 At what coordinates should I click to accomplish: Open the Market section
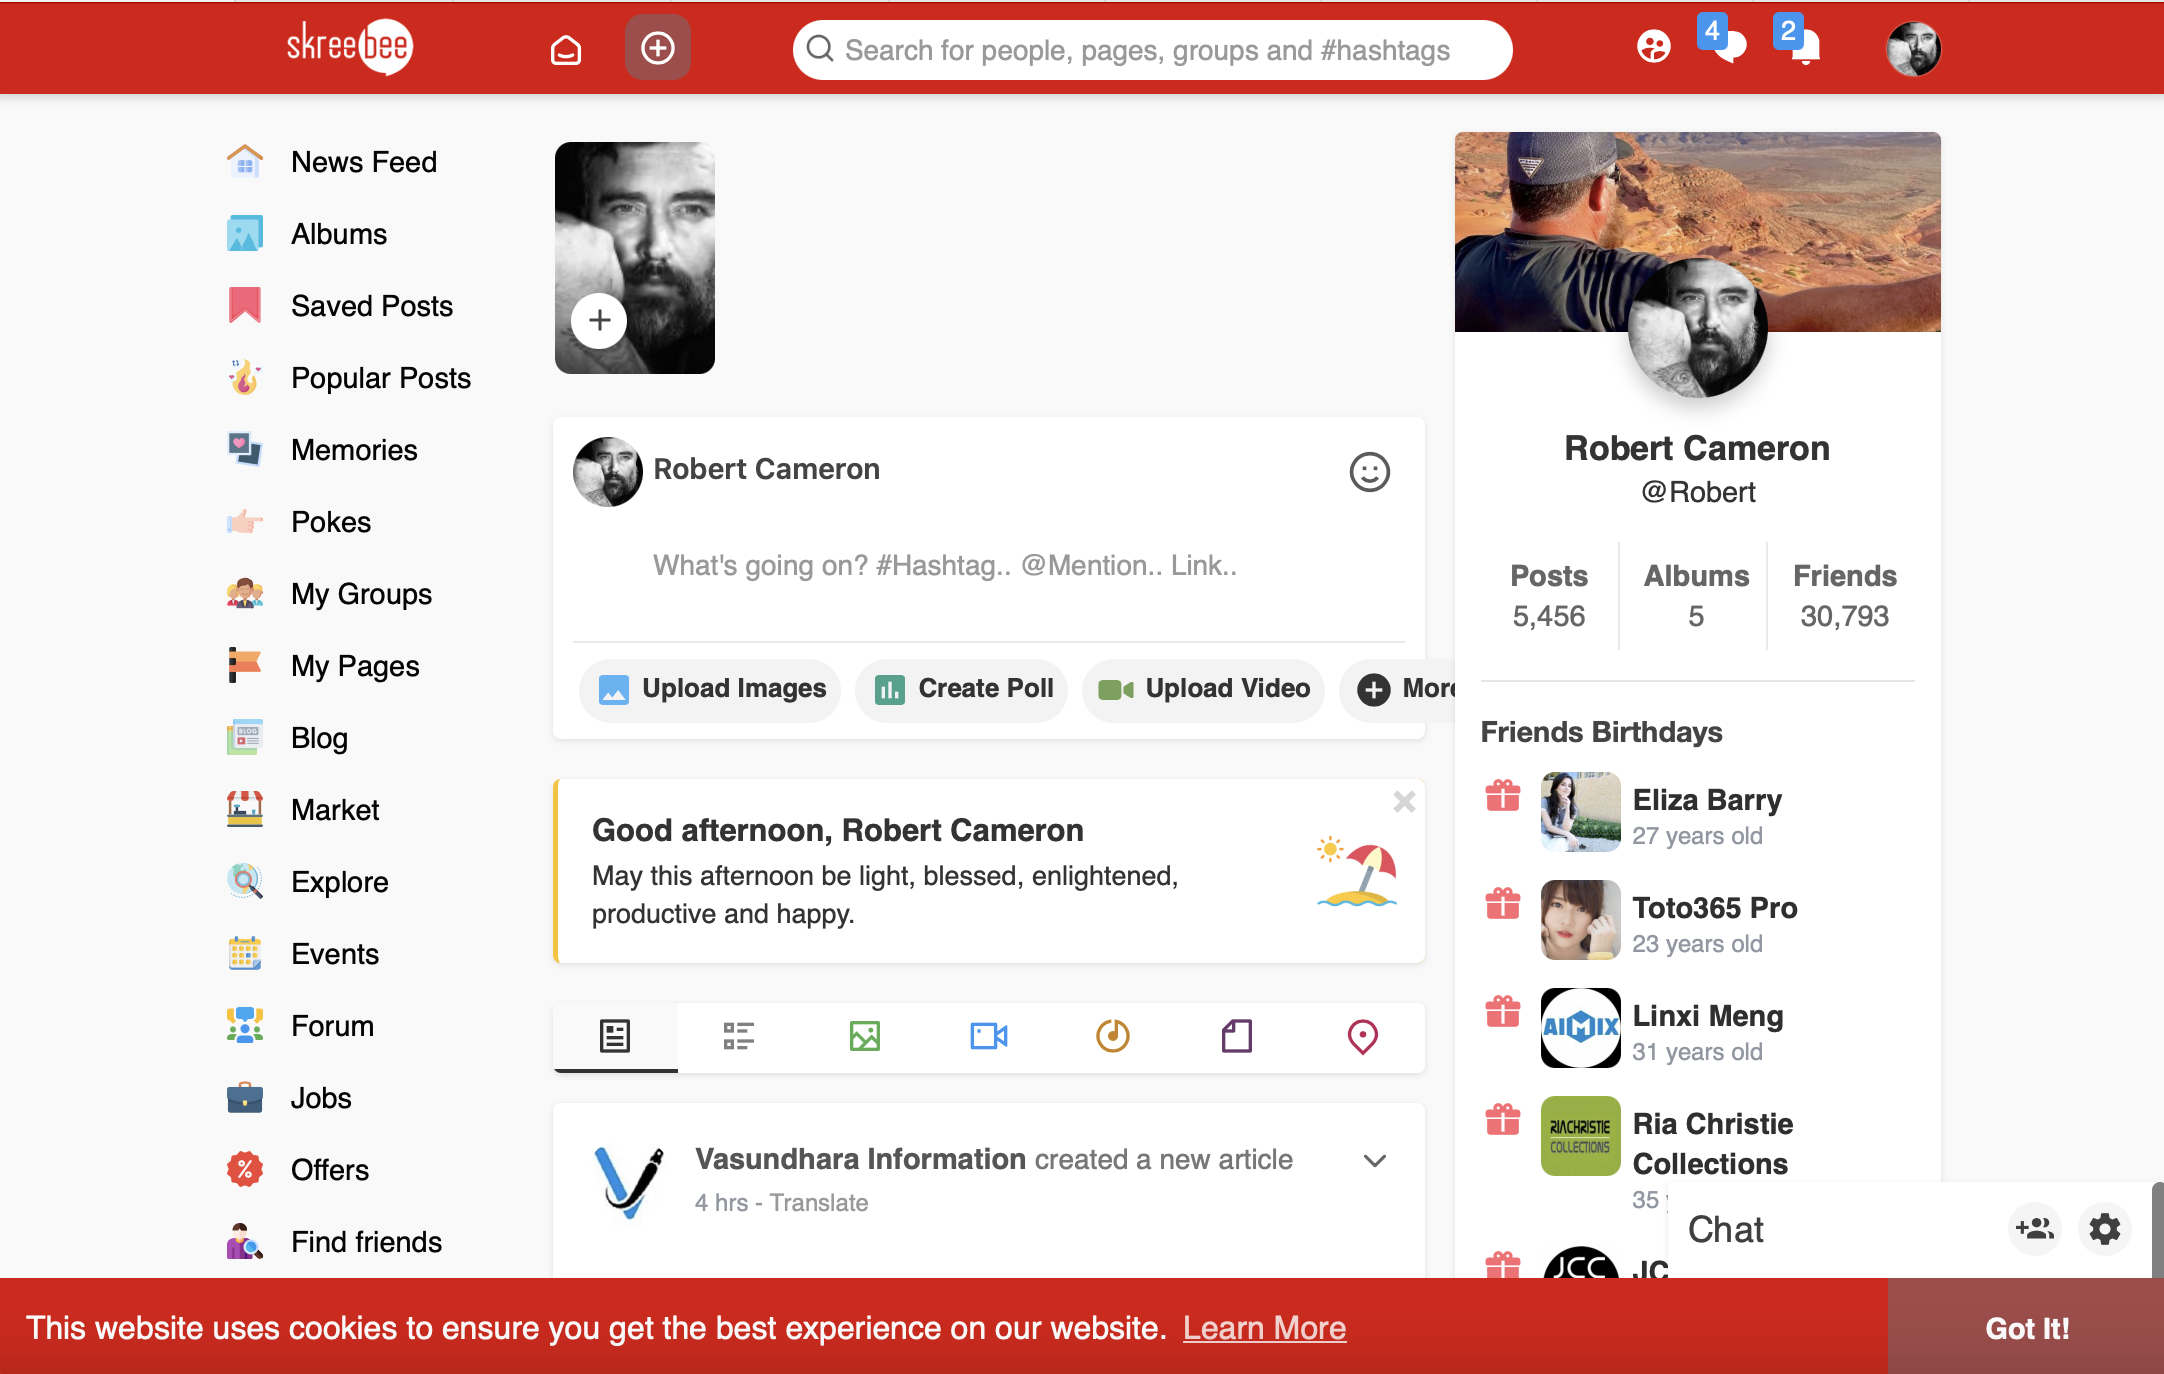pyautogui.click(x=334, y=809)
